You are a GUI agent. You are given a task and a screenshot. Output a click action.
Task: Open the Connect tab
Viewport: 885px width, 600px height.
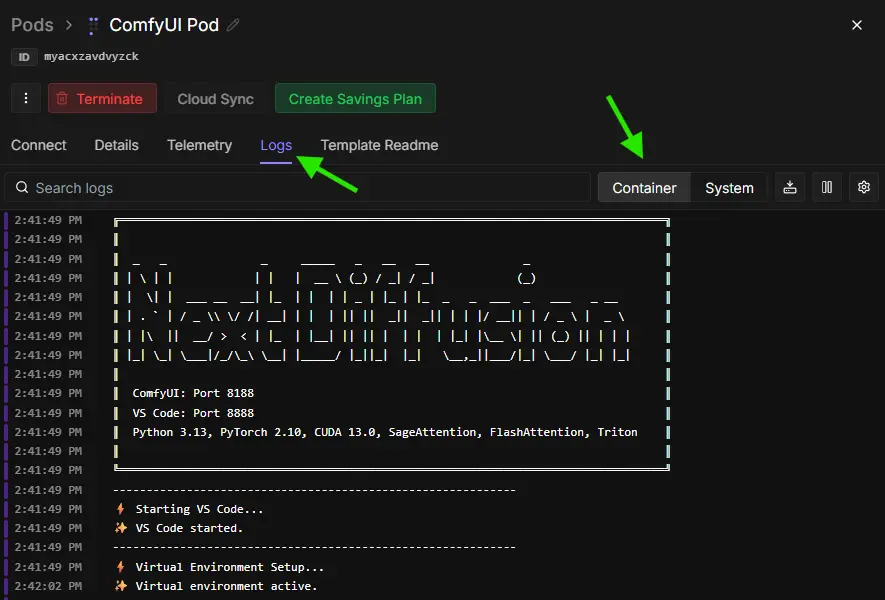pos(39,145)
